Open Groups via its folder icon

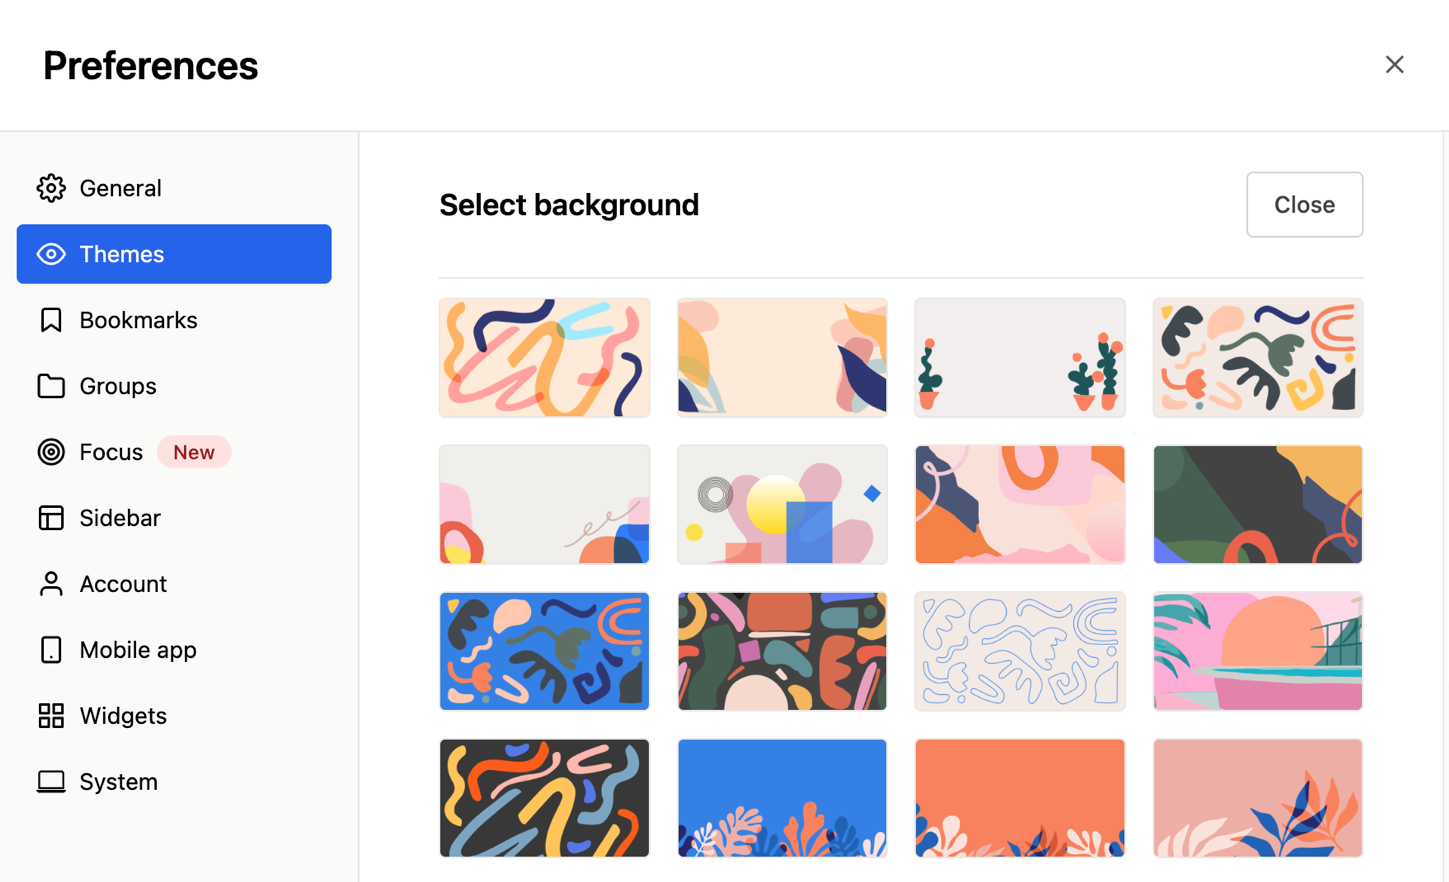(x=50, y=386)
